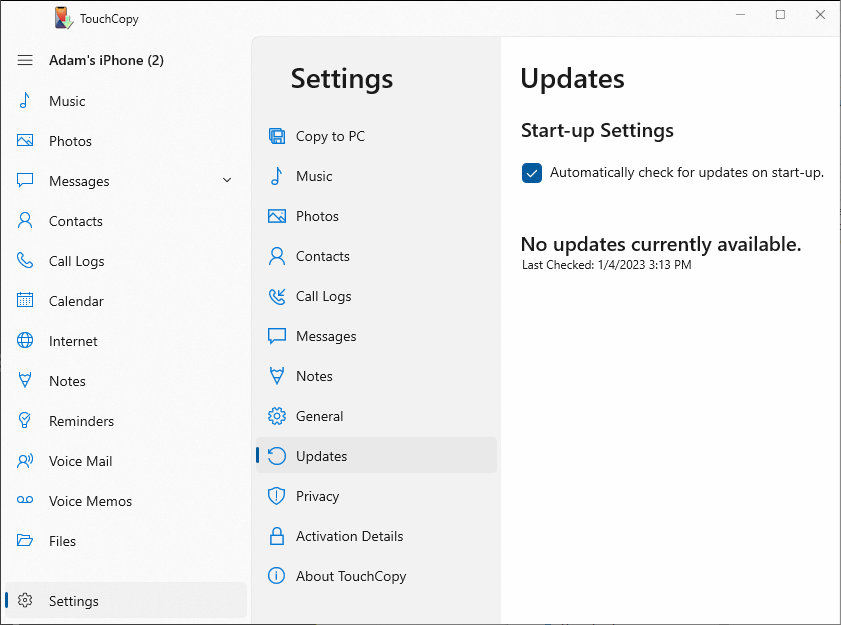Open Notes settings page

(377, 376)
